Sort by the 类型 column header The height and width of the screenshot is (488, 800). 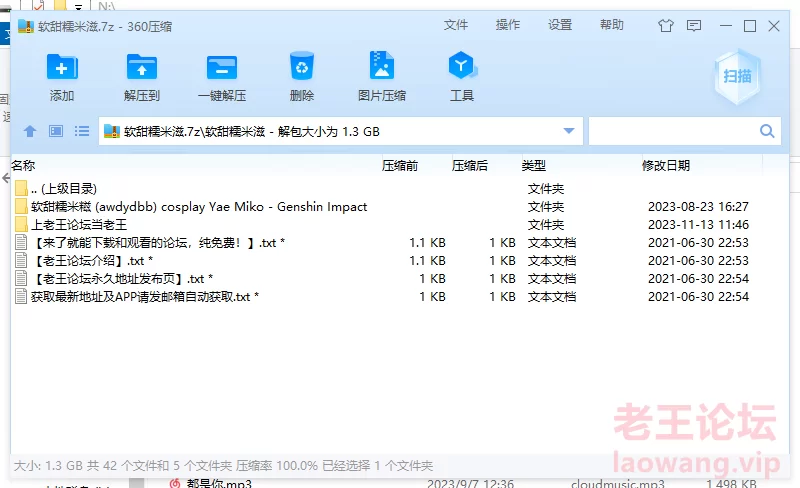tap(534, 165)
